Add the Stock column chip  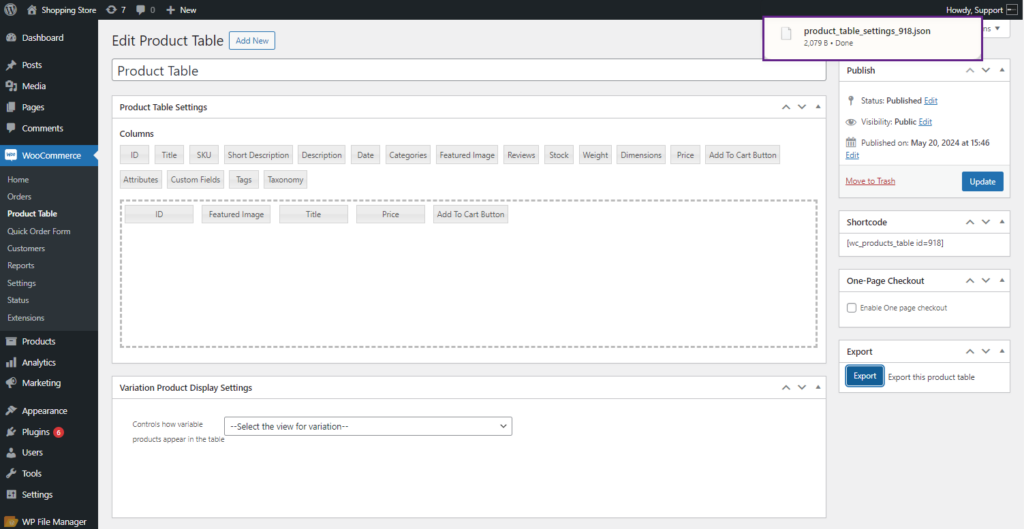point(559,155)
